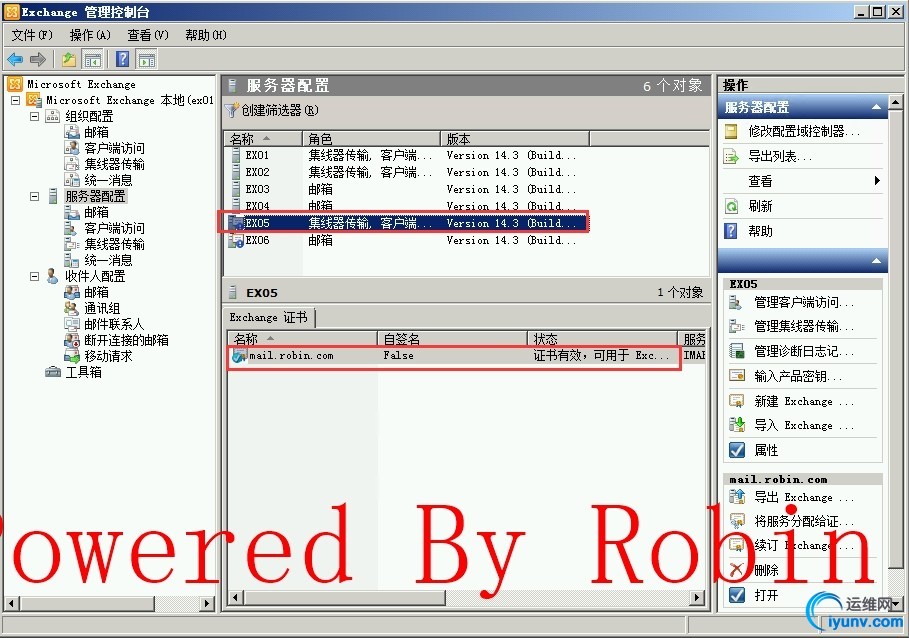Select 通讯组 under 收件人配置
The height and width of the screenshot is (638, 909).
(x=102, y=308)
